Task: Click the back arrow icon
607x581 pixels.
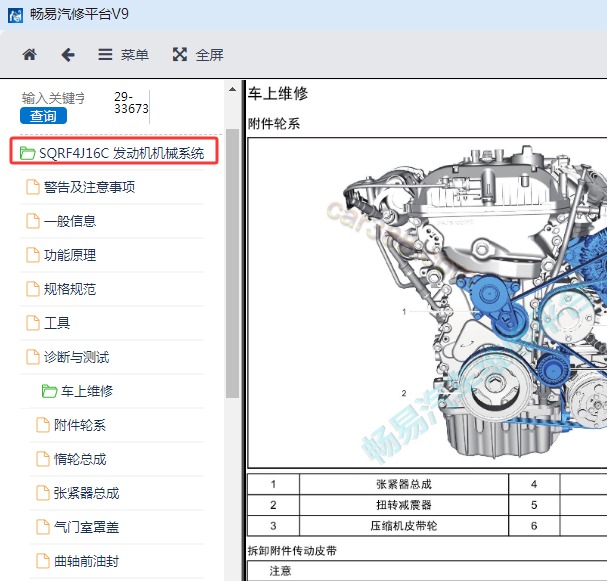Action: (68, 55)
